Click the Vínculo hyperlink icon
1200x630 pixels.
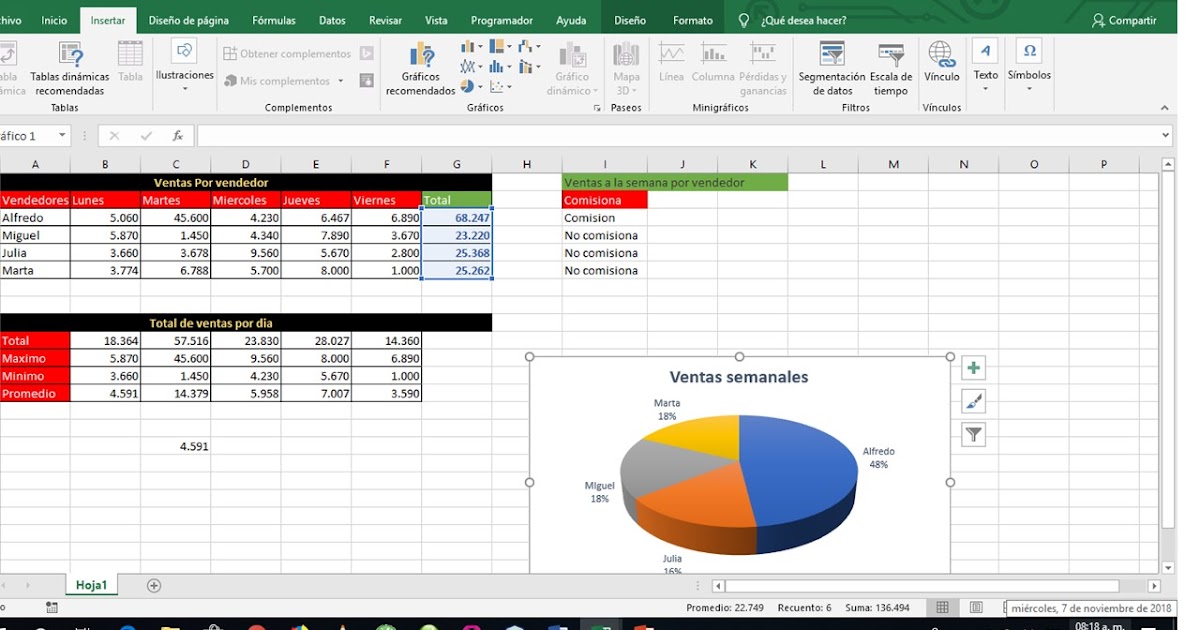tap(940, 66)
